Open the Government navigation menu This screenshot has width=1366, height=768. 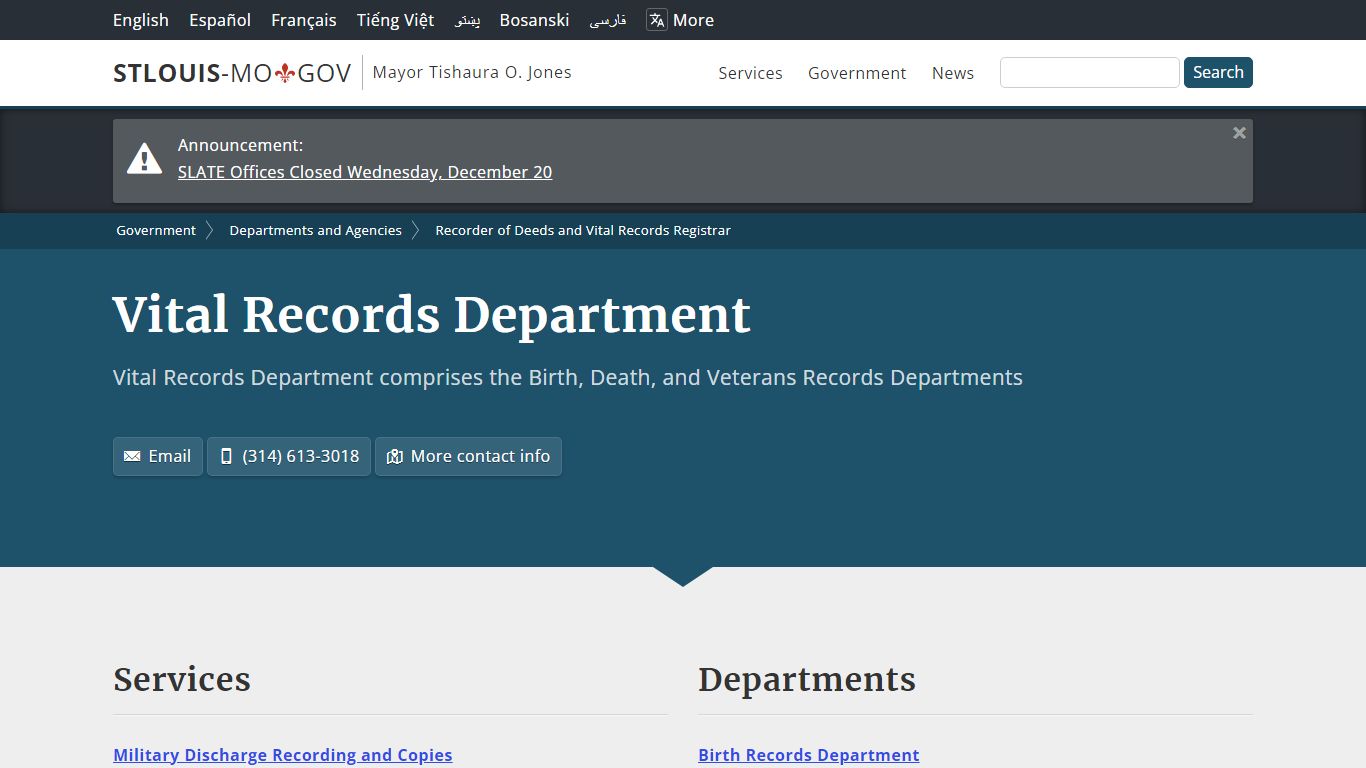pos(857,73)
